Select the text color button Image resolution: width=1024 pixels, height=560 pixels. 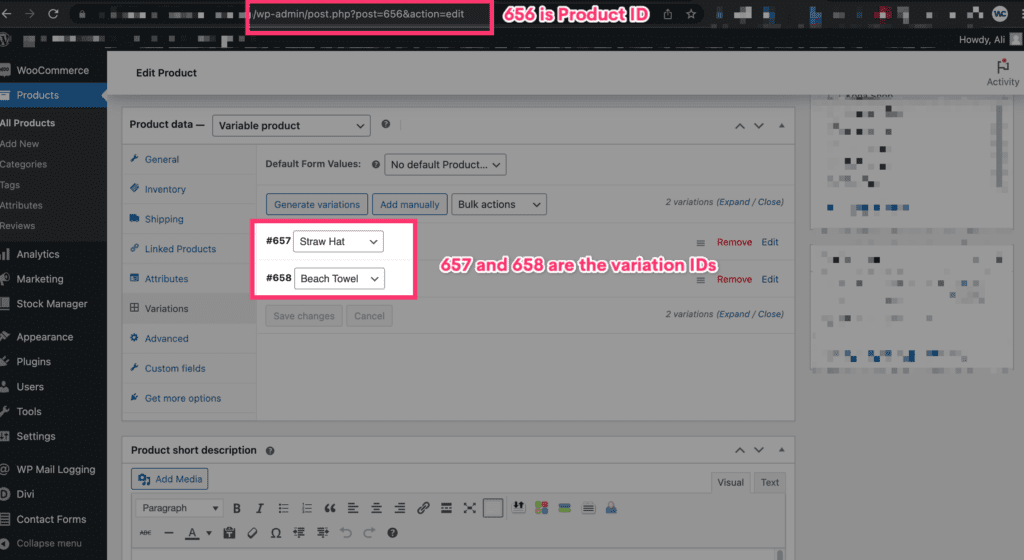coord(192,533)
